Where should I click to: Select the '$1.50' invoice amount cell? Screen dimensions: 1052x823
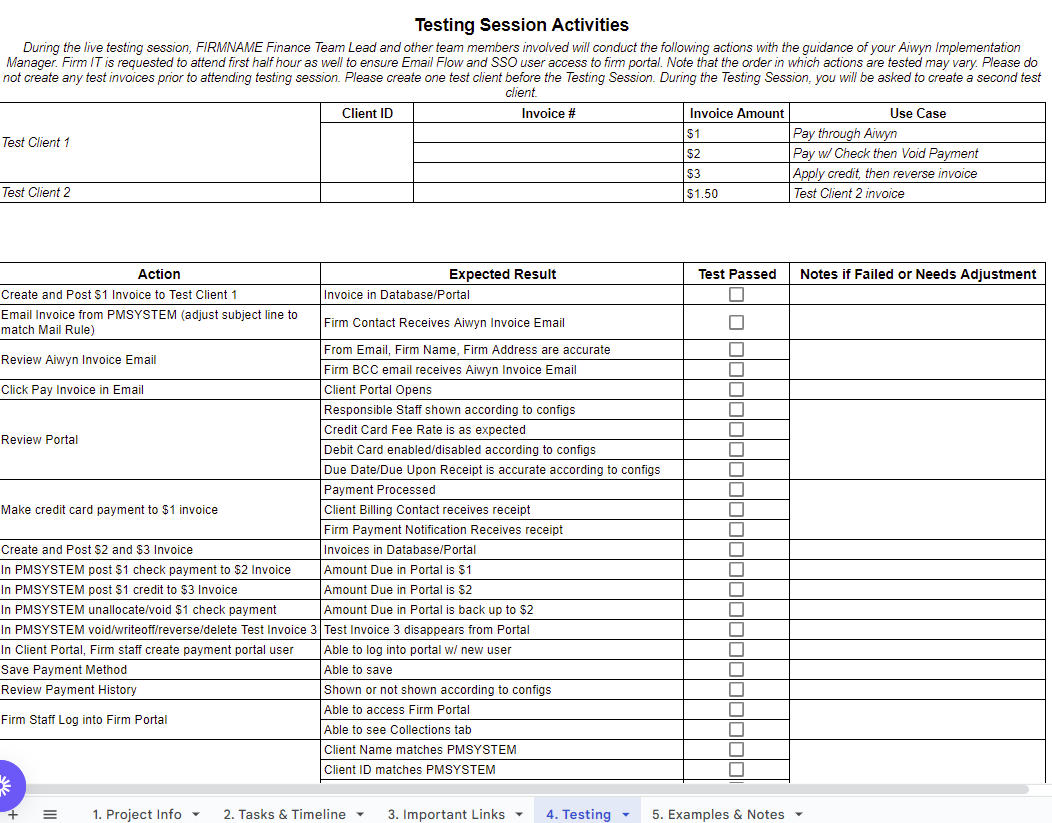(x=737, y=193)
